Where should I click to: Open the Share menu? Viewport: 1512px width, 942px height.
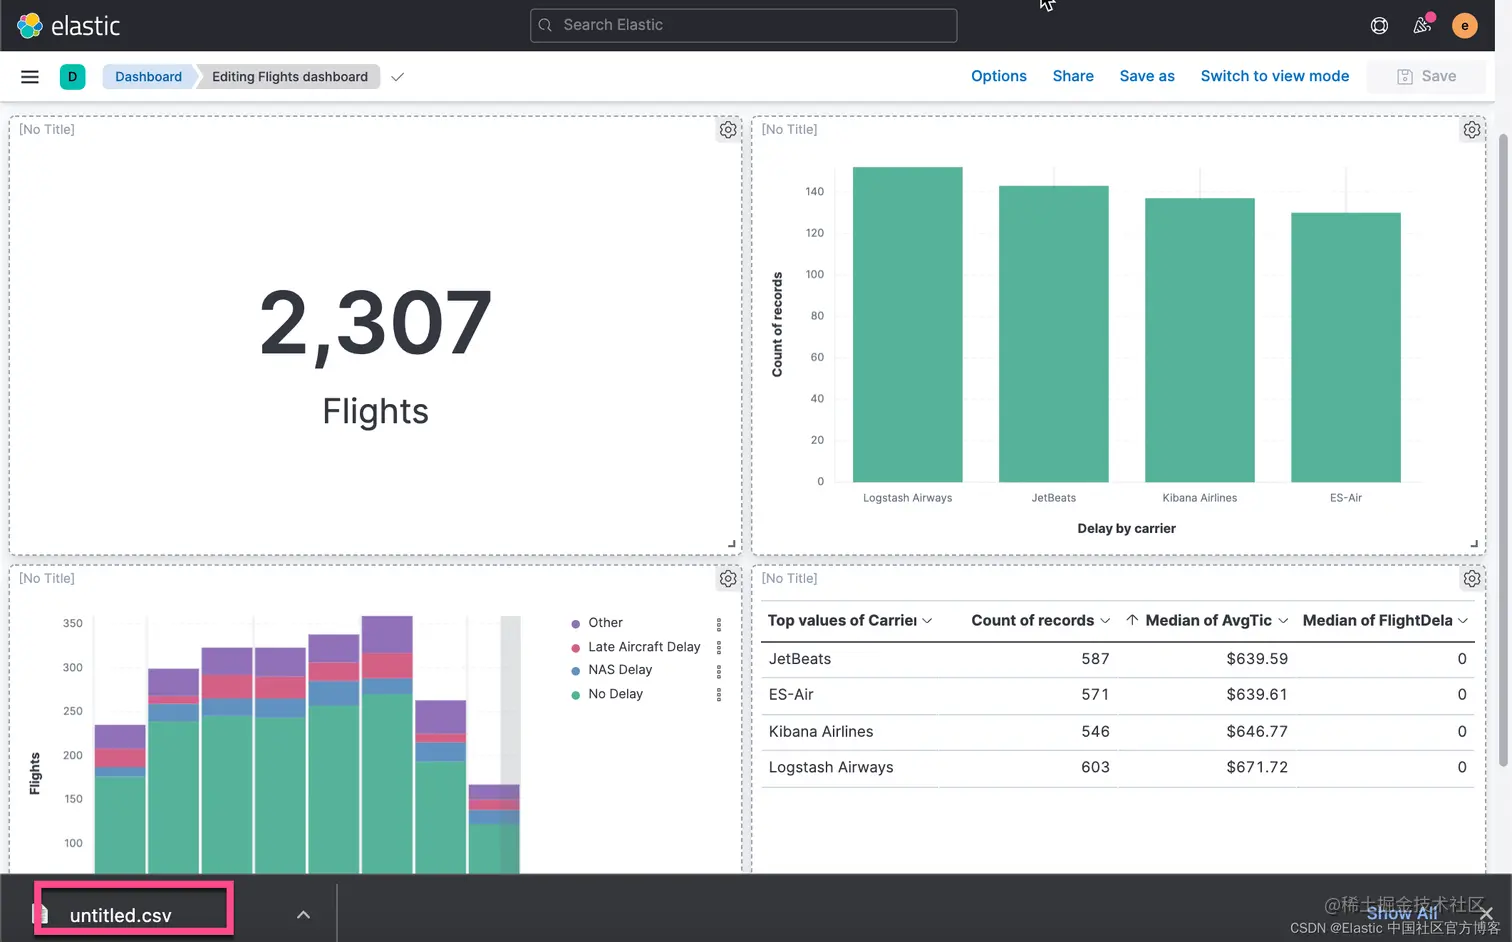click(x=1073, y=76)
